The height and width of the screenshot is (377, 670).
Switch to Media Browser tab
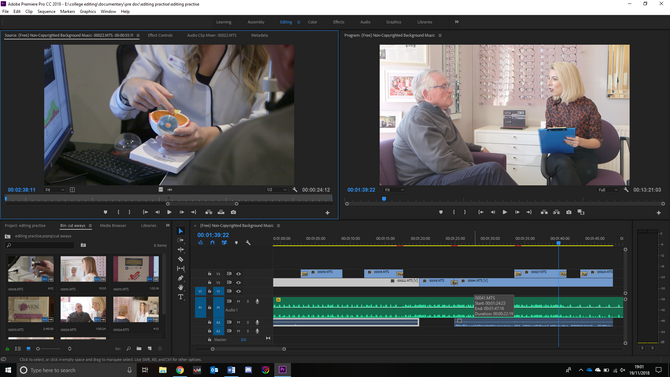[x=113, y=226]
